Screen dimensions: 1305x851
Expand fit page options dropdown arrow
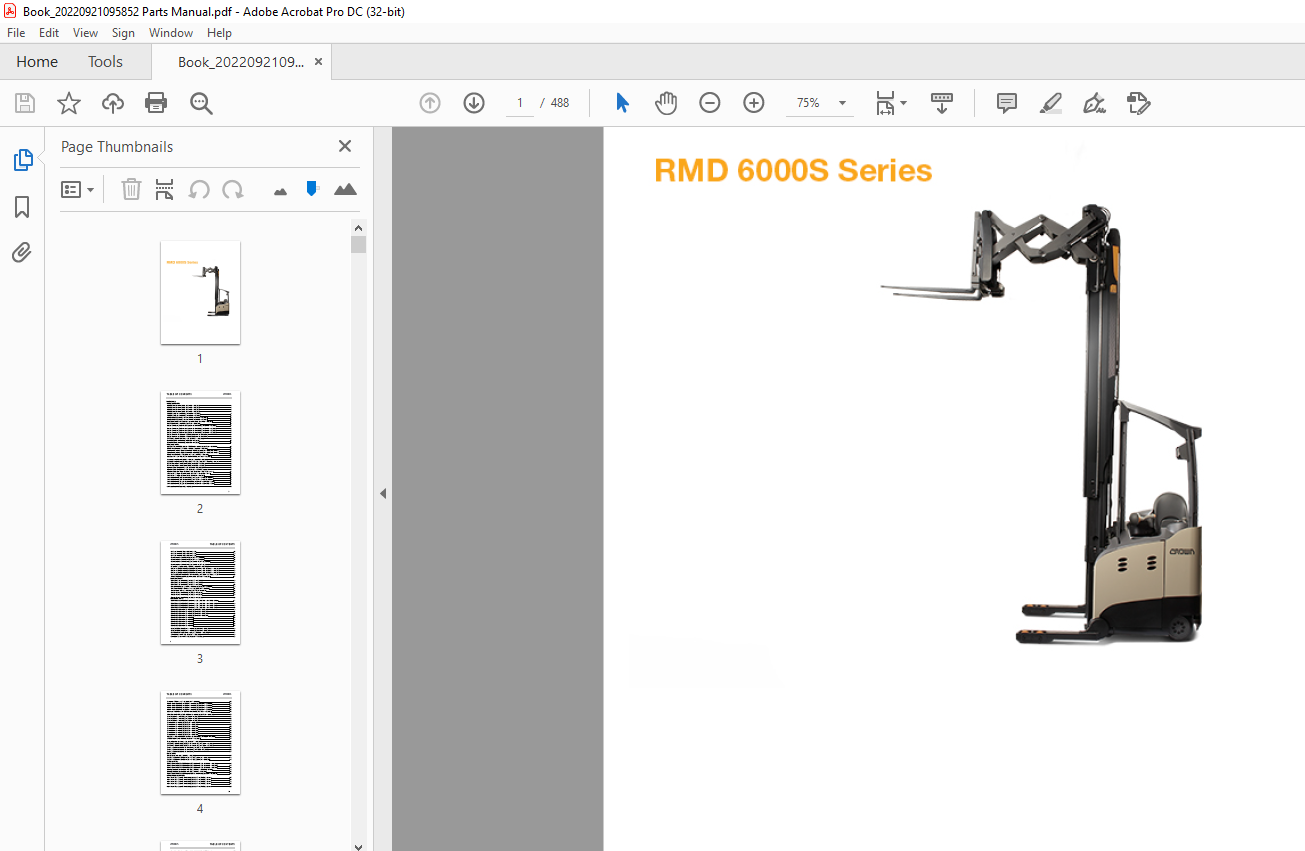coord(904,103)
